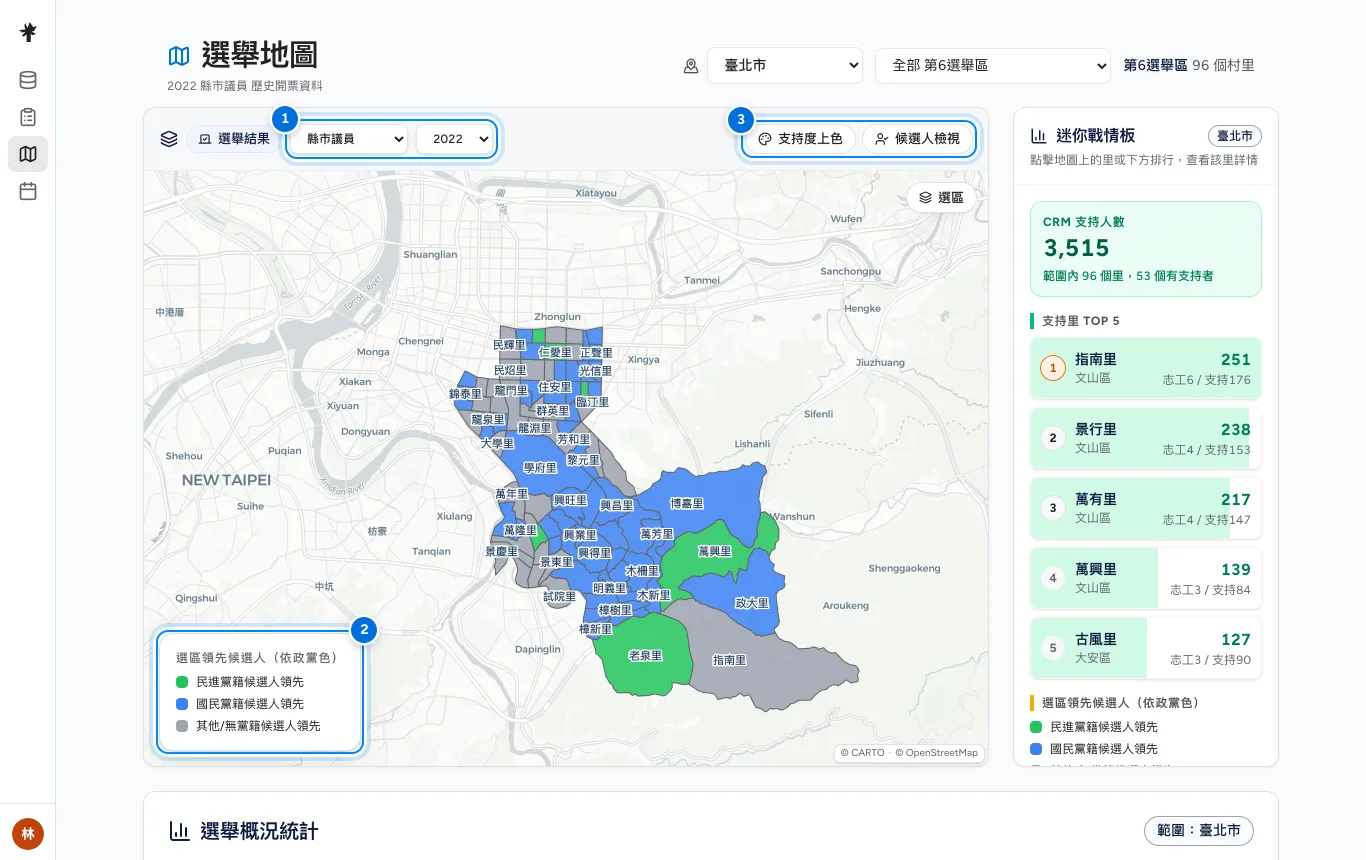The width and height of the screenshot is (1366, 860).
Task: Open the 2022 year dropdown
Action: pyautogui.click(x=455, y=139)
